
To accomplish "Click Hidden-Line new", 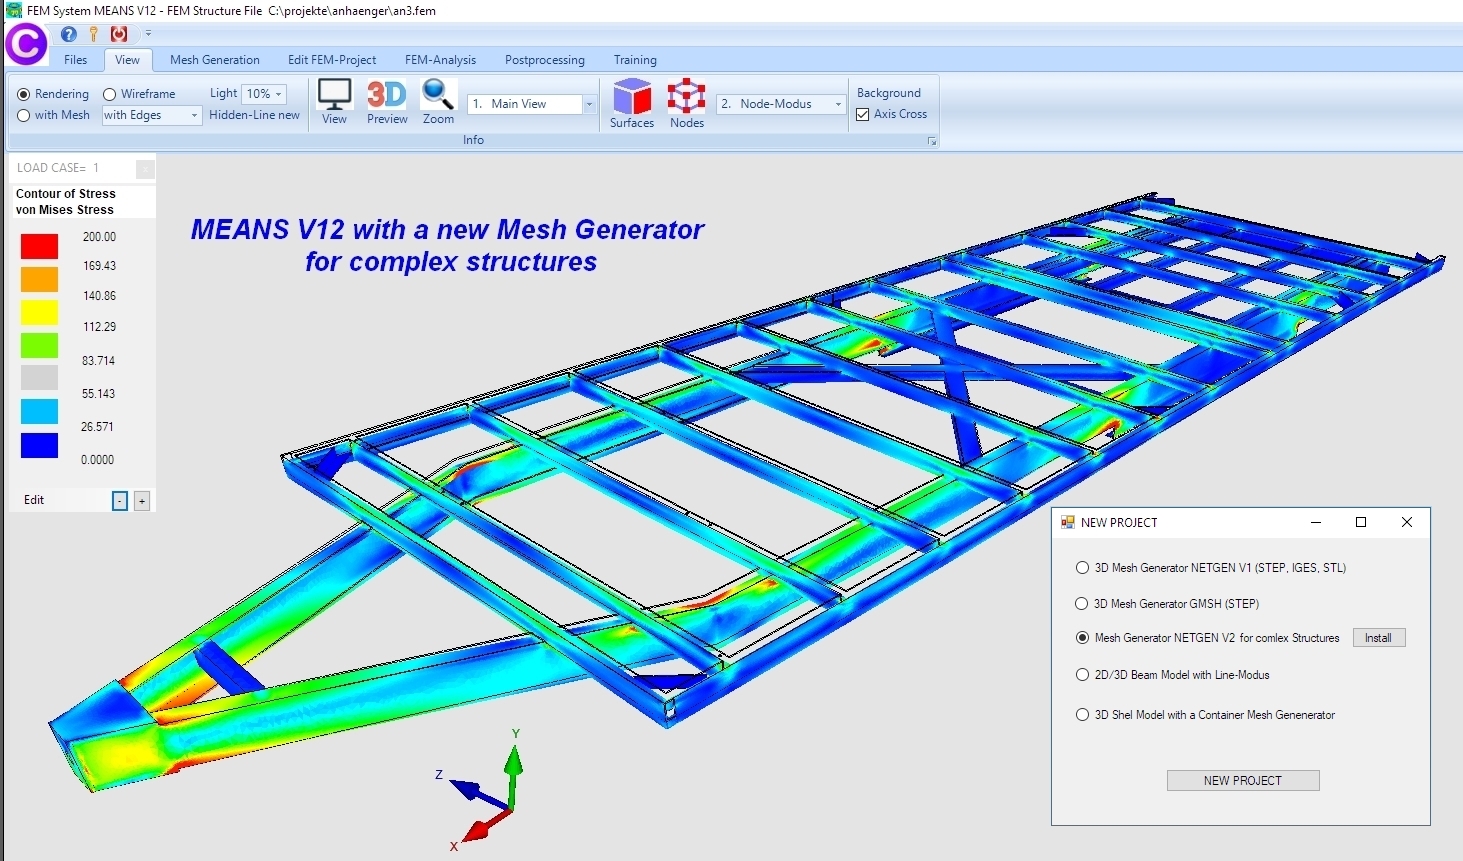I will (x=254, y=115).
